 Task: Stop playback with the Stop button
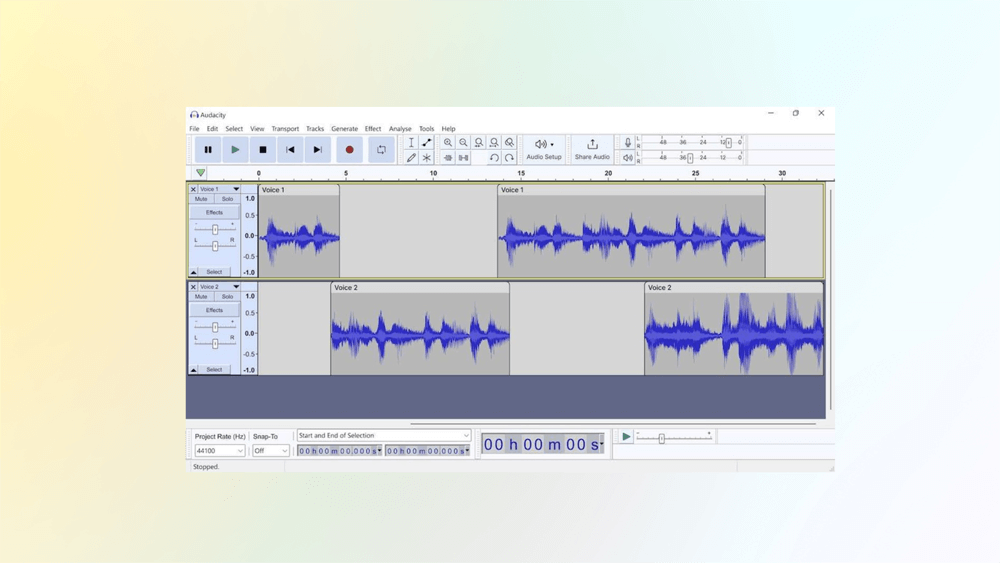(263, 150)
